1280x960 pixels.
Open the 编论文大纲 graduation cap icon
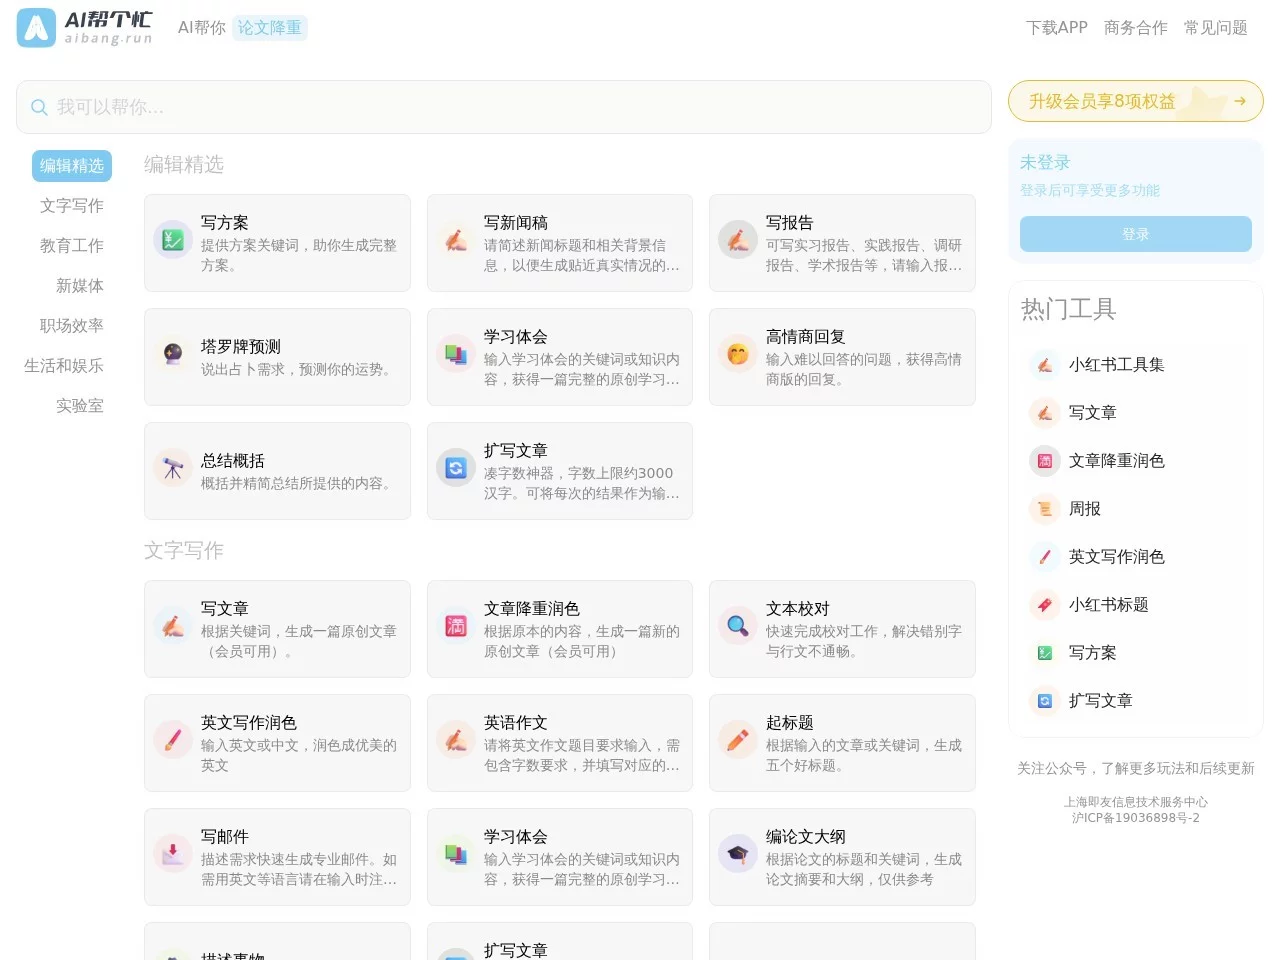737,854
